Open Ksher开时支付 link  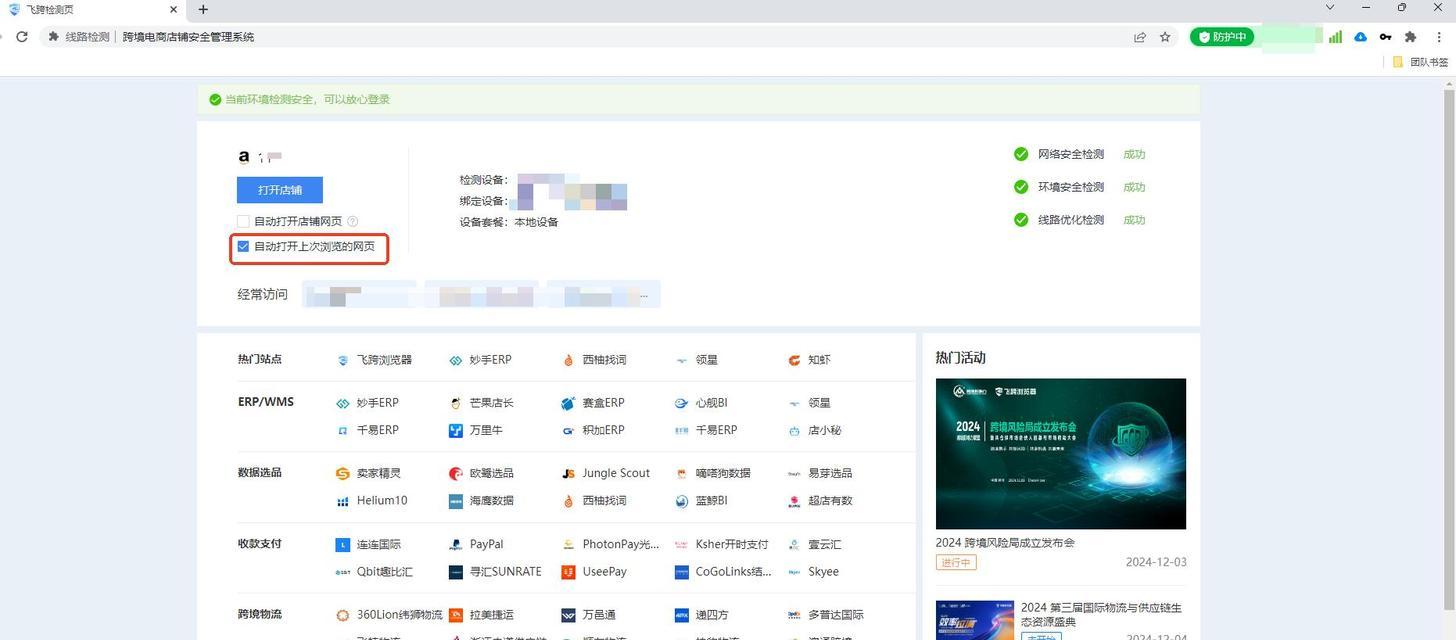click(722, 545)
